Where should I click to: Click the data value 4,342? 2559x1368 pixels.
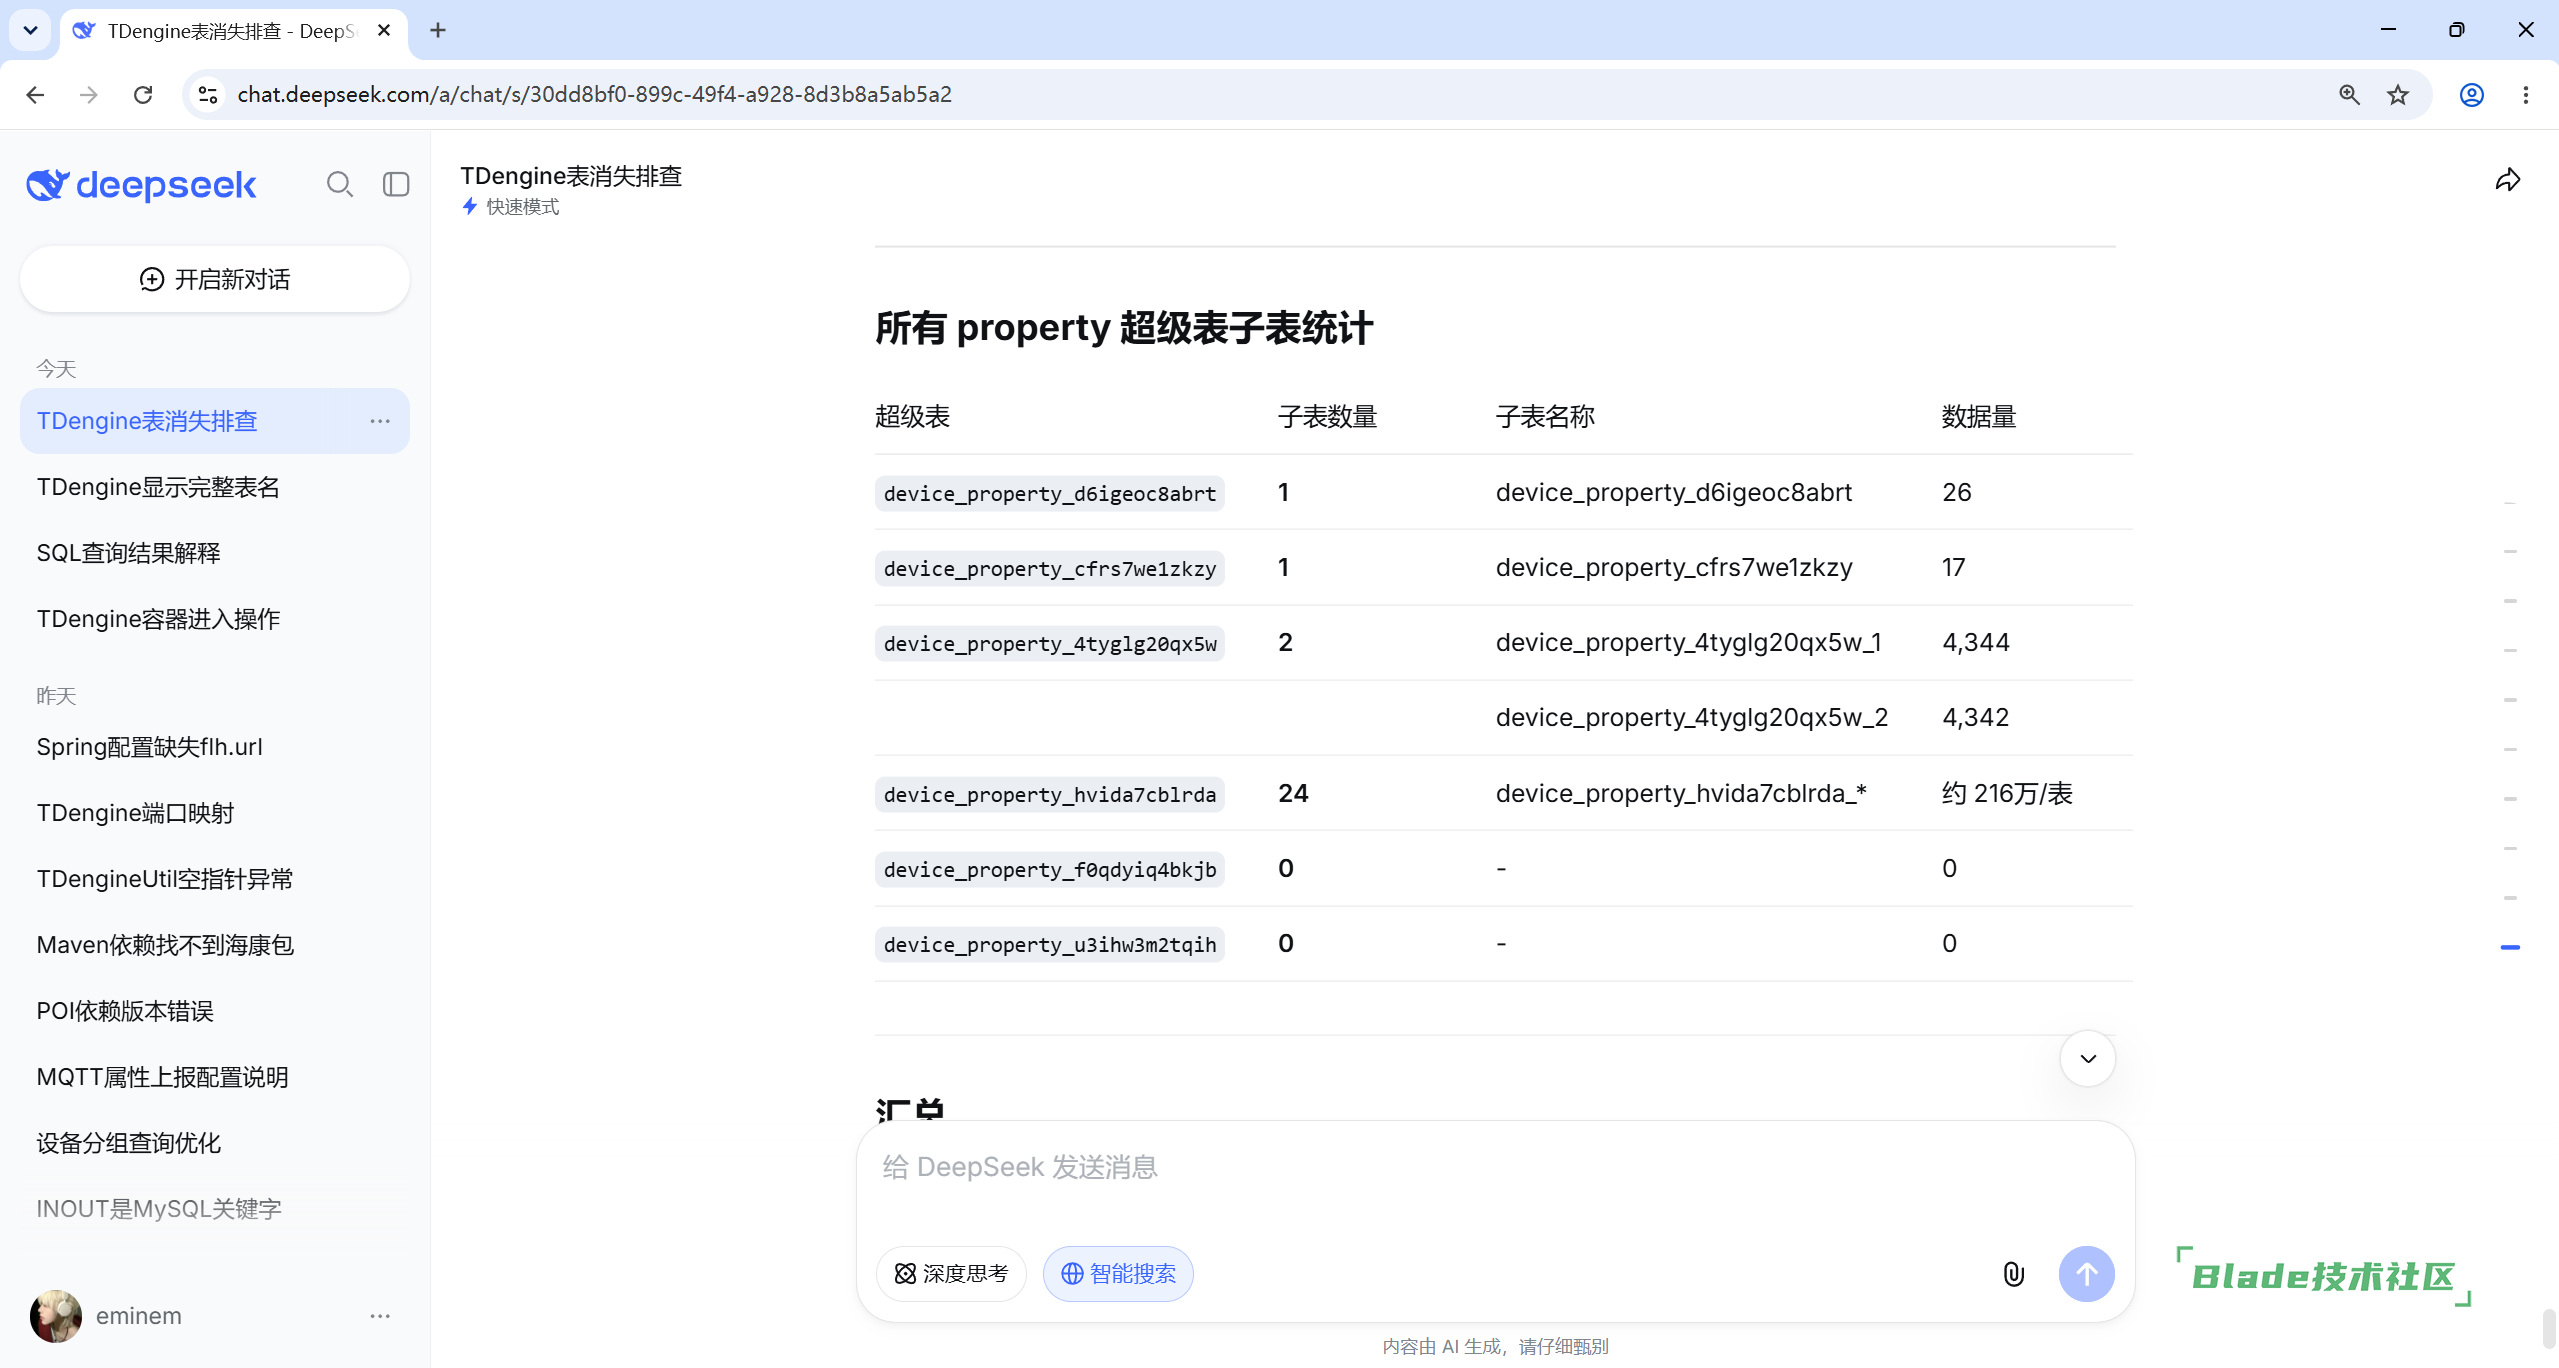1975,717
